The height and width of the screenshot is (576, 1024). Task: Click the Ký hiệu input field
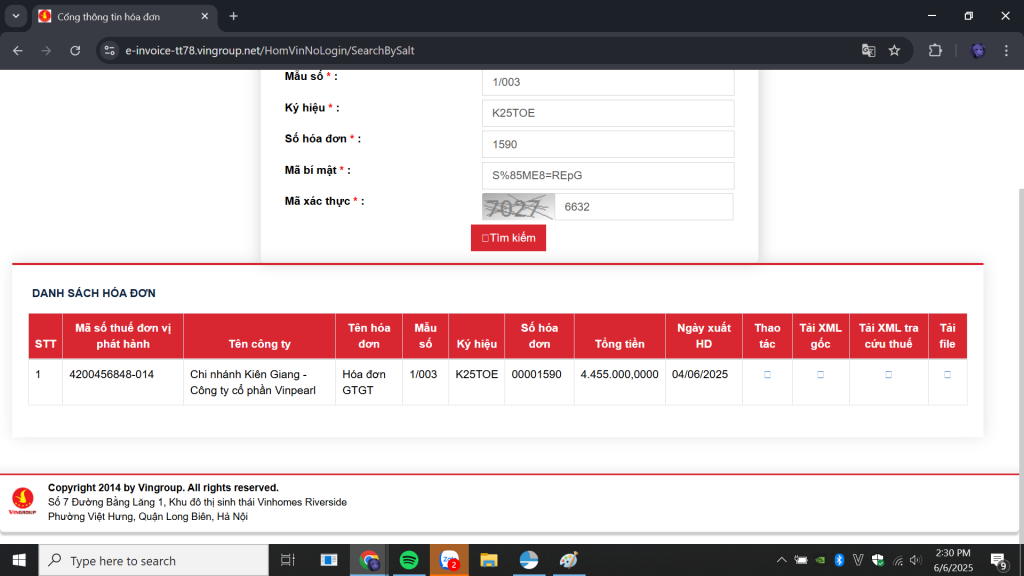[x=608, y=113]
